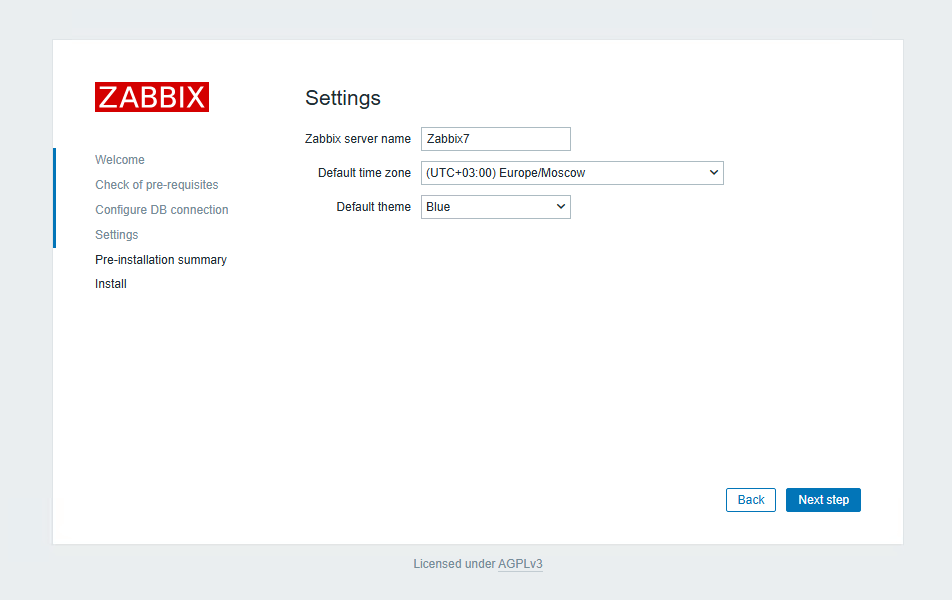Screen dimensions: 952x600
Task: Select Pre-installation summary step
Action: click(x=161, y=259)
